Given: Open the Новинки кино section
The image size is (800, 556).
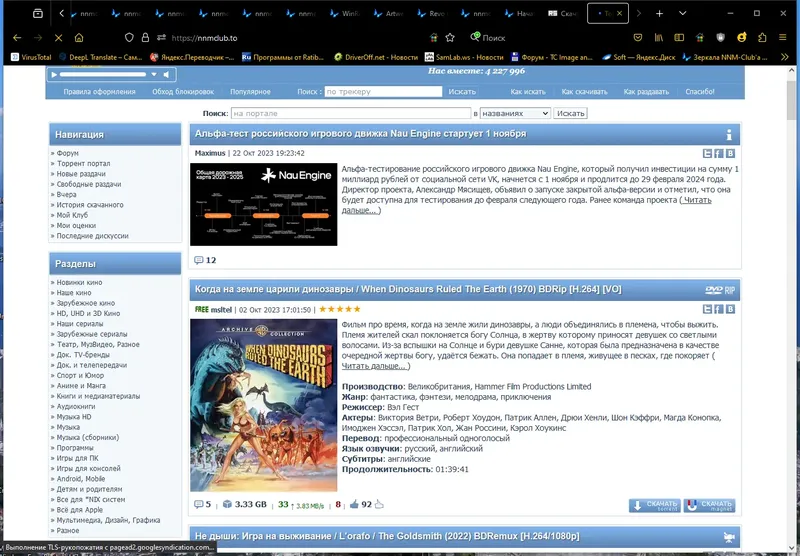Looking at the screenshot, I should pyautogui.click(x=79, y=282).
